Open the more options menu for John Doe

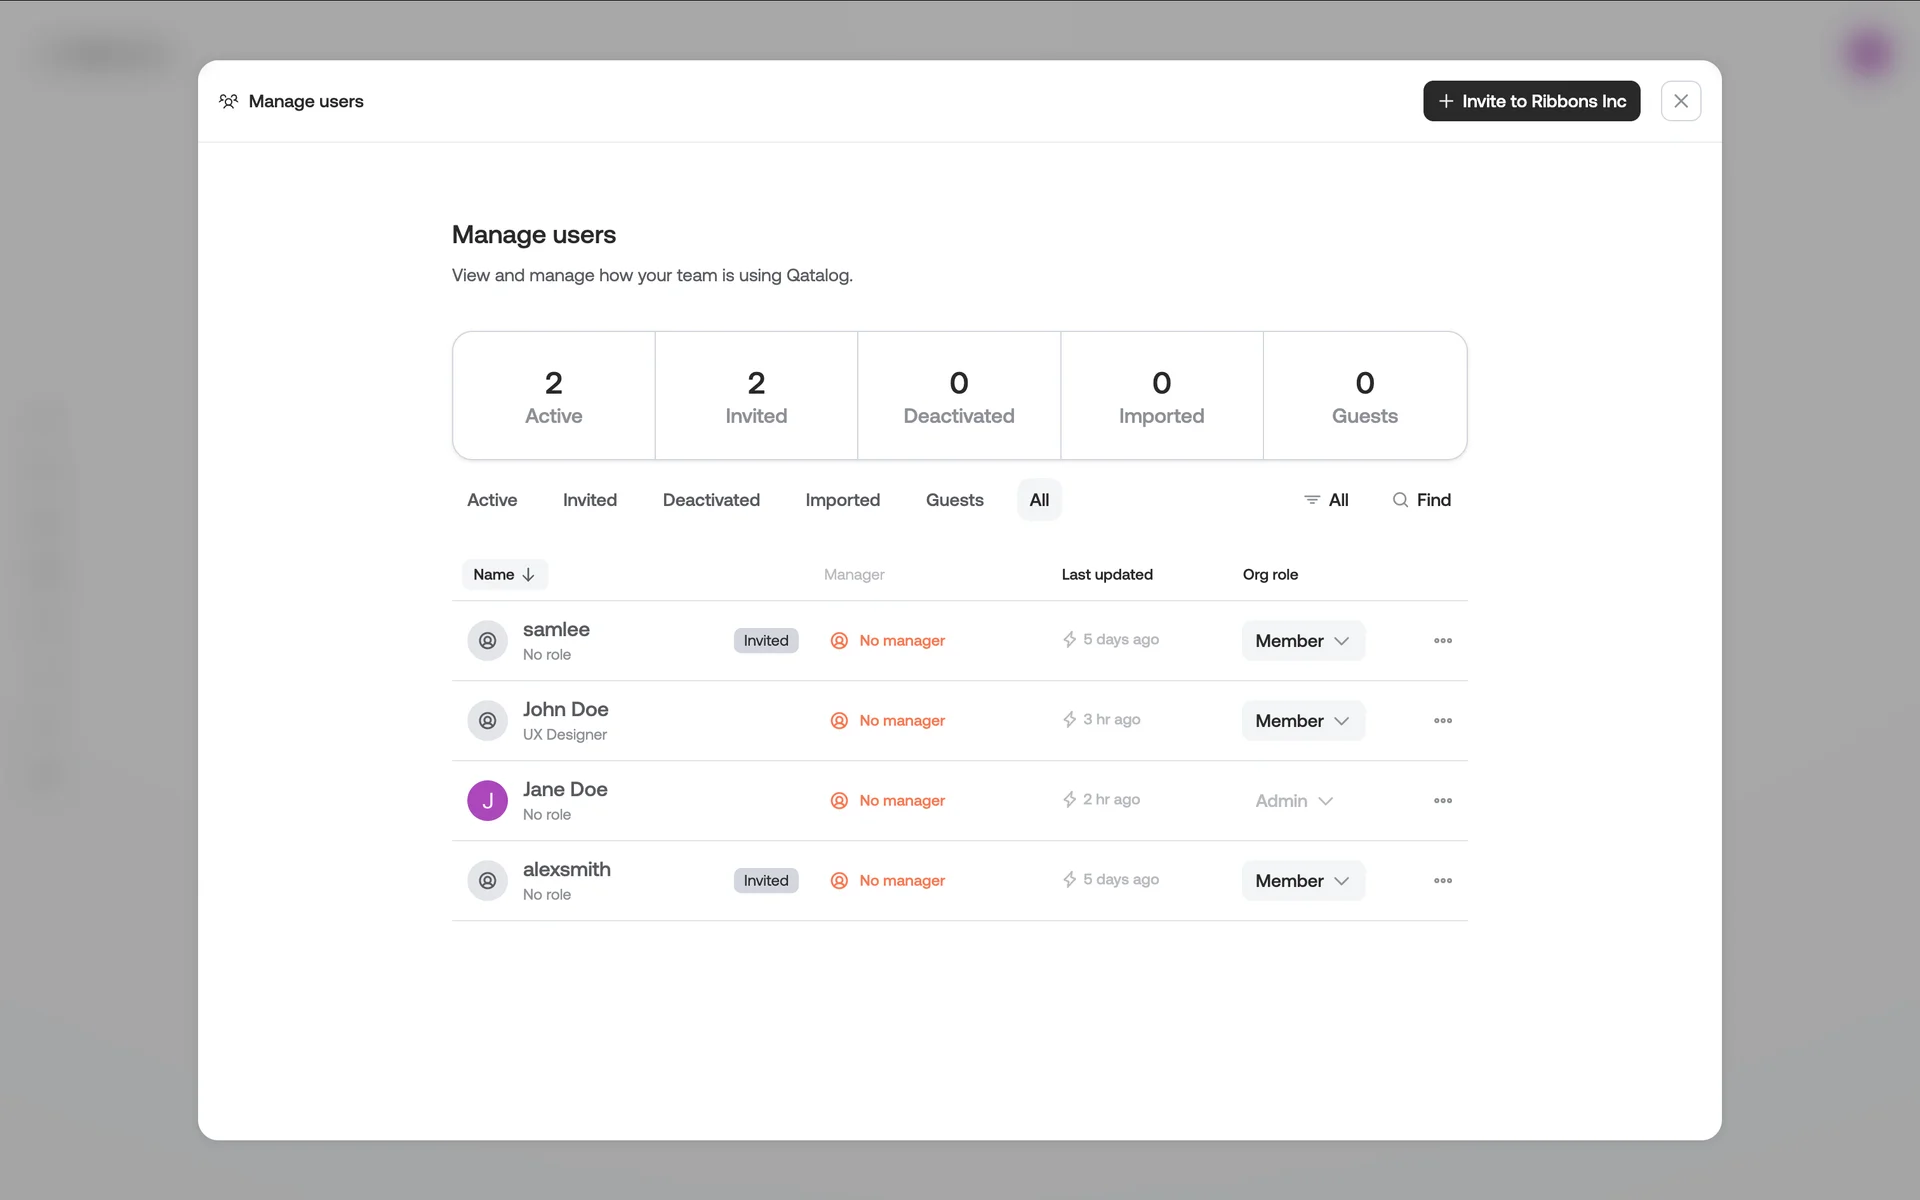(x=1442, y=721)
